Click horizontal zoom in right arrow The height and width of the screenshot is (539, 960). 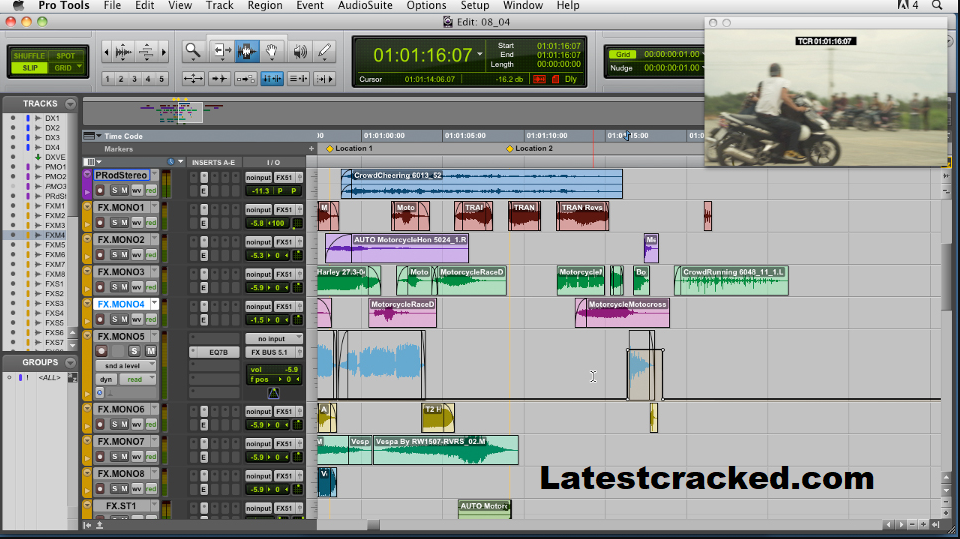(163, 52)
